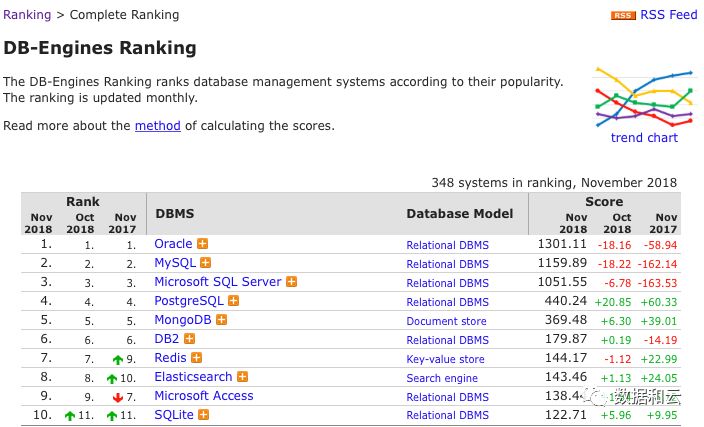Click the DBMS column header
Image resolution: width=704 pixels, height=427 pixels.
click(x=175, y=213)
